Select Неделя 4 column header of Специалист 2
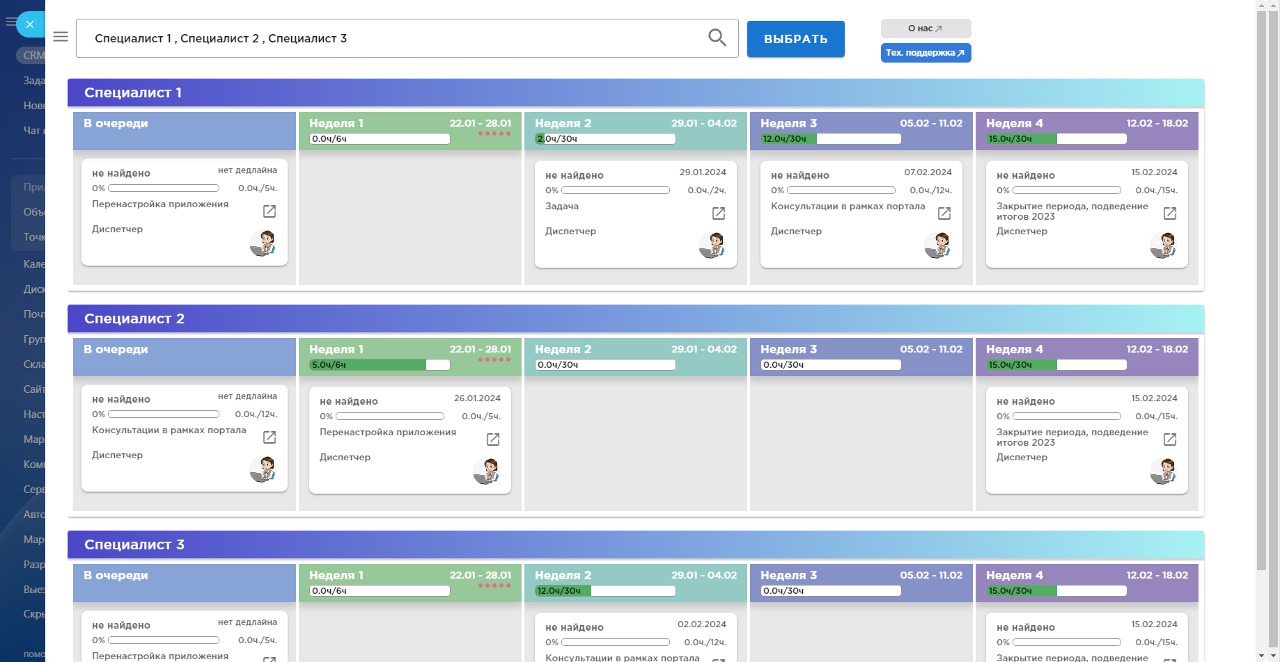Screen dimensions: 1280x662 tap(1087, 357)
